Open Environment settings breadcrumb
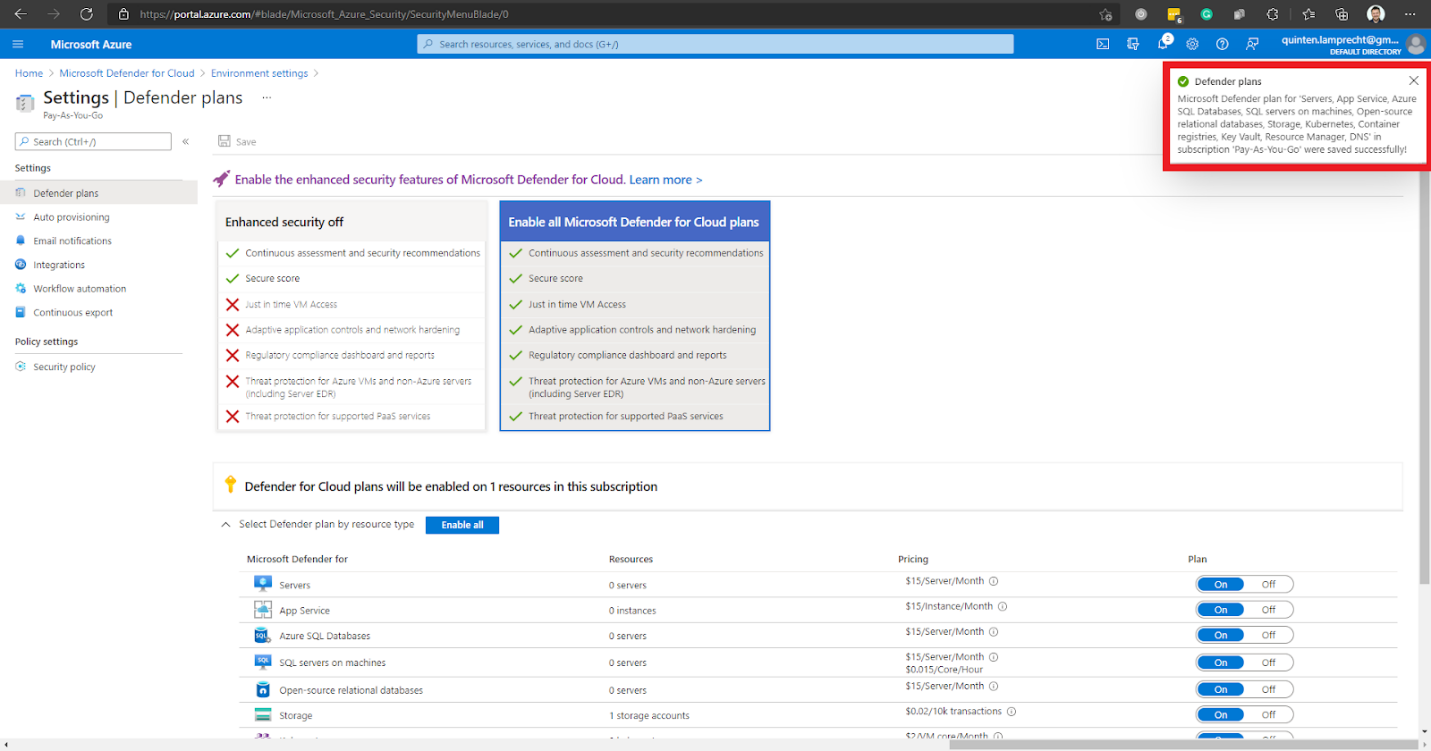 point(260,73)
